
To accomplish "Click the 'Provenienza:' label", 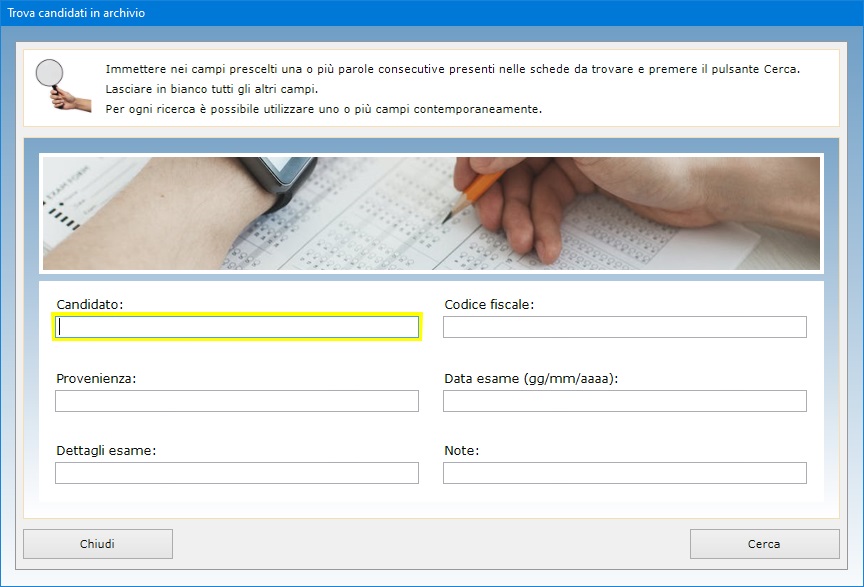I will (96, 379).
